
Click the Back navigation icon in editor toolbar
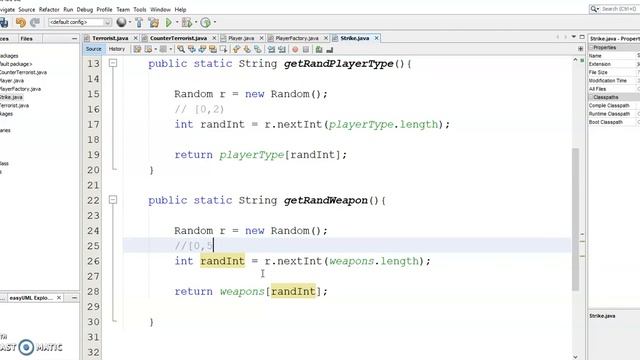coord(148,49)
